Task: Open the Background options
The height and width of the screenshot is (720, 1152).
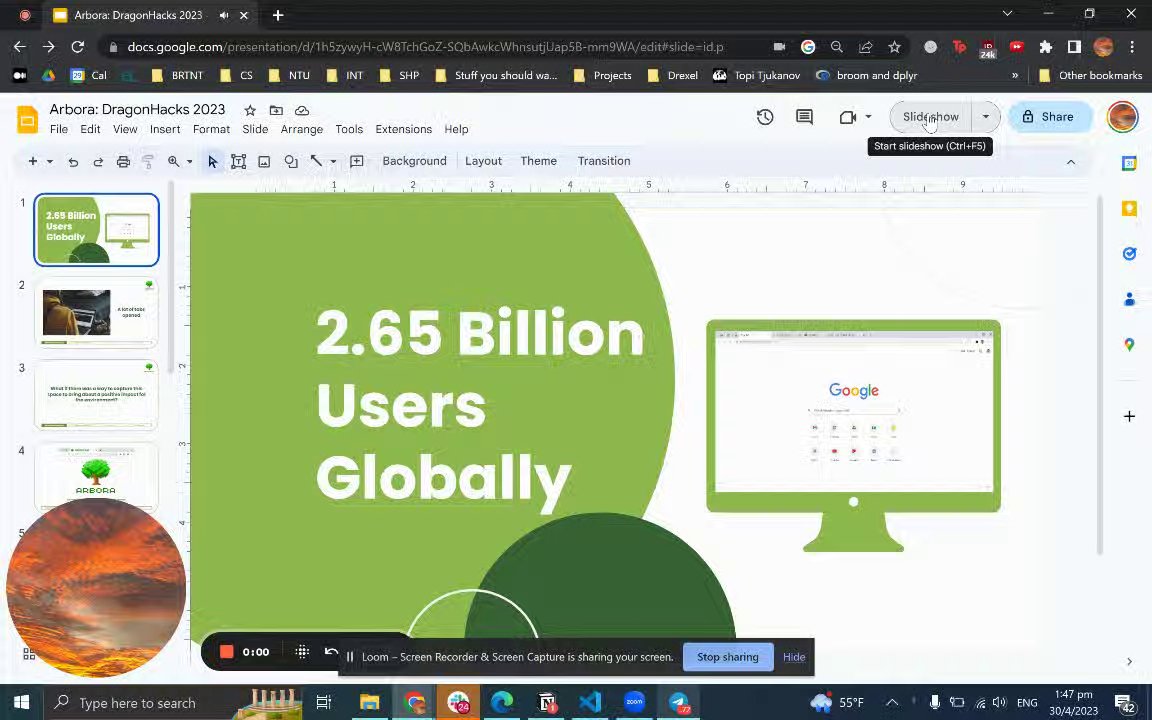Action: (x=414, y=161)
